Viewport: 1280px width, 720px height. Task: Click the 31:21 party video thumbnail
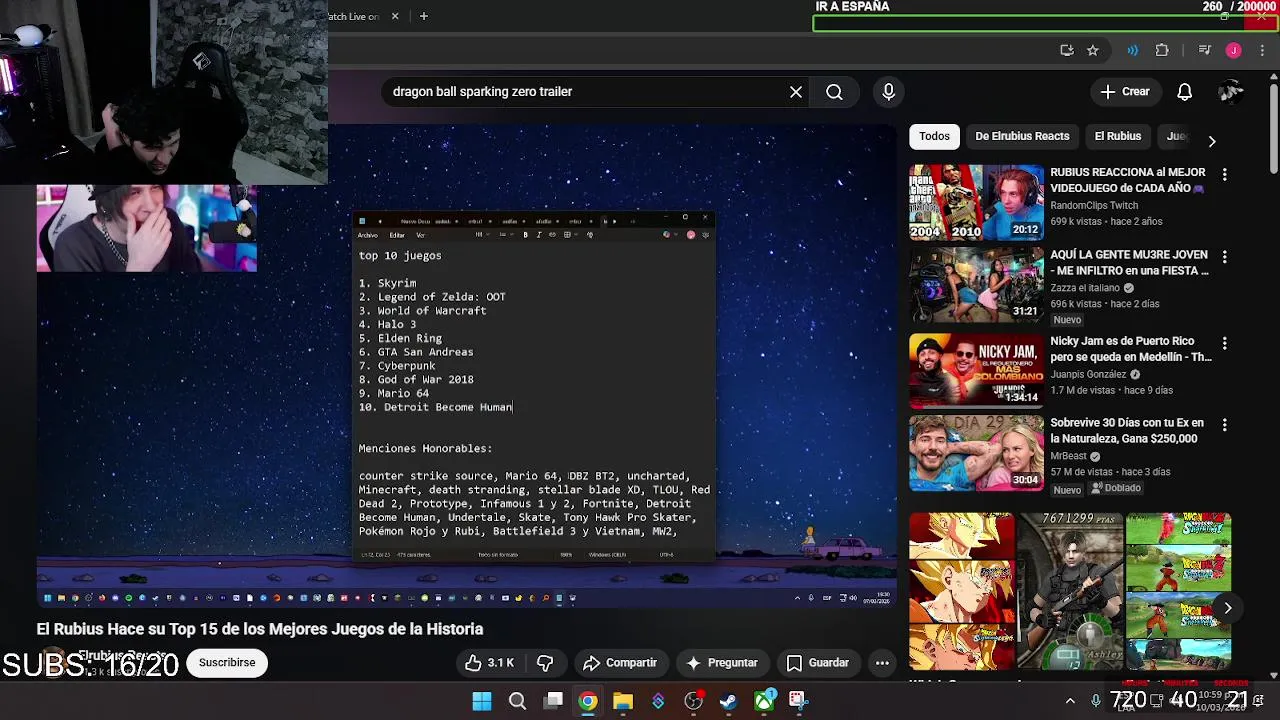coord(976,286)
